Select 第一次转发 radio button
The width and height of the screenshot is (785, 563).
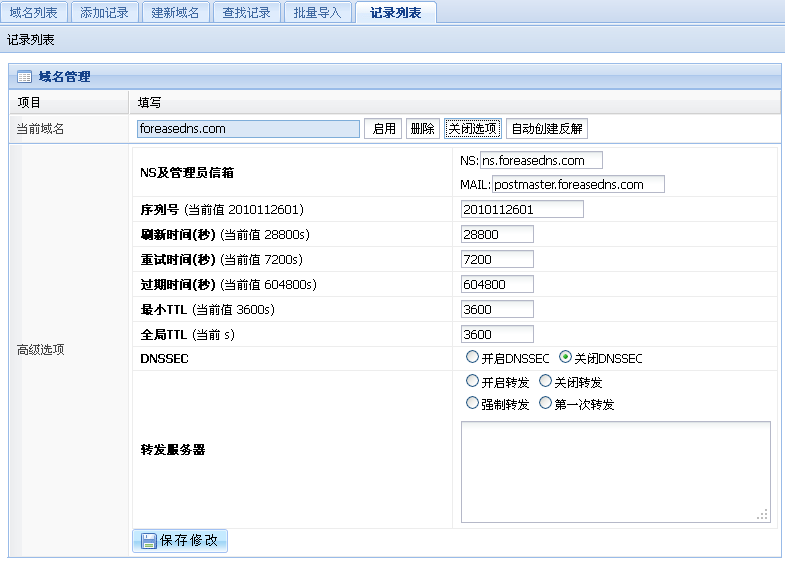click(x=545, y=403)
